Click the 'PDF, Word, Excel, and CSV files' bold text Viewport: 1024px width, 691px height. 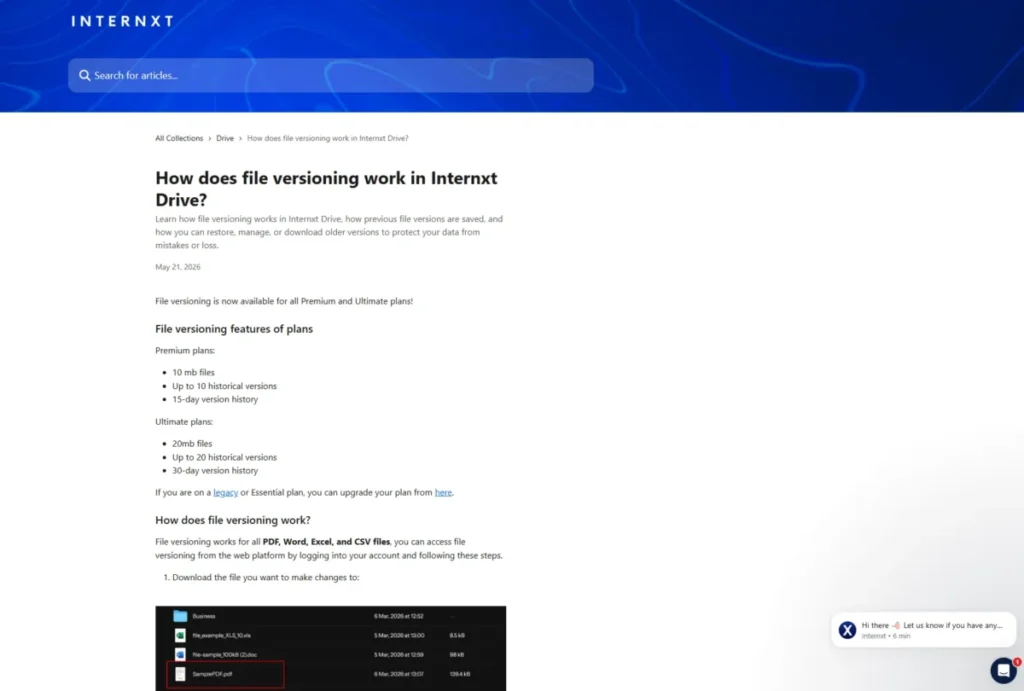click(326, 541)
